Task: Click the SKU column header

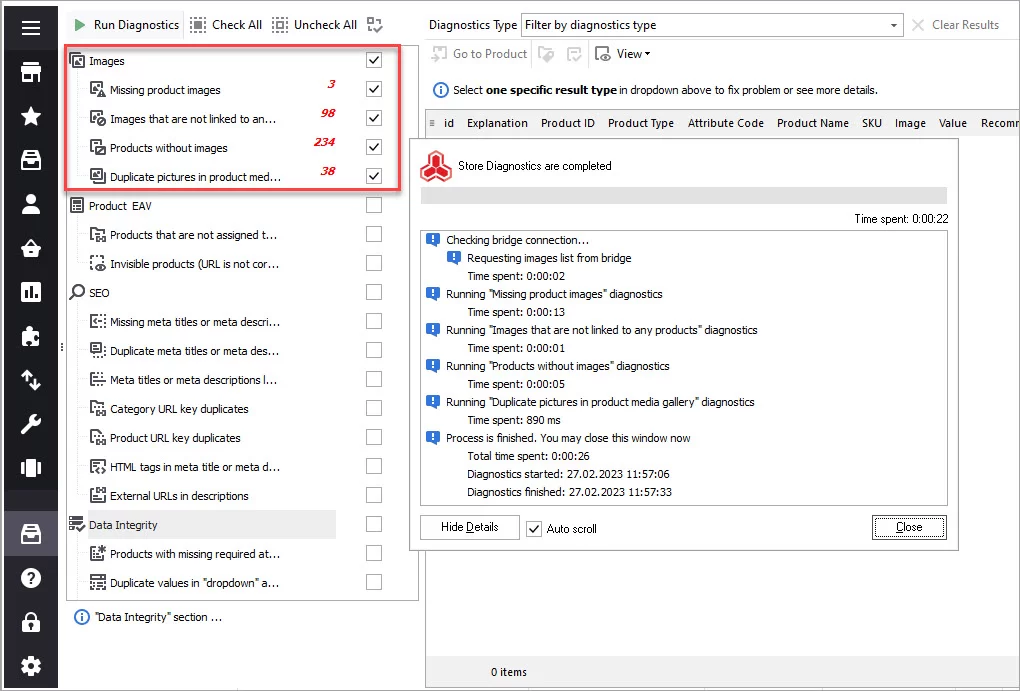Action: (x=872, y=123)
